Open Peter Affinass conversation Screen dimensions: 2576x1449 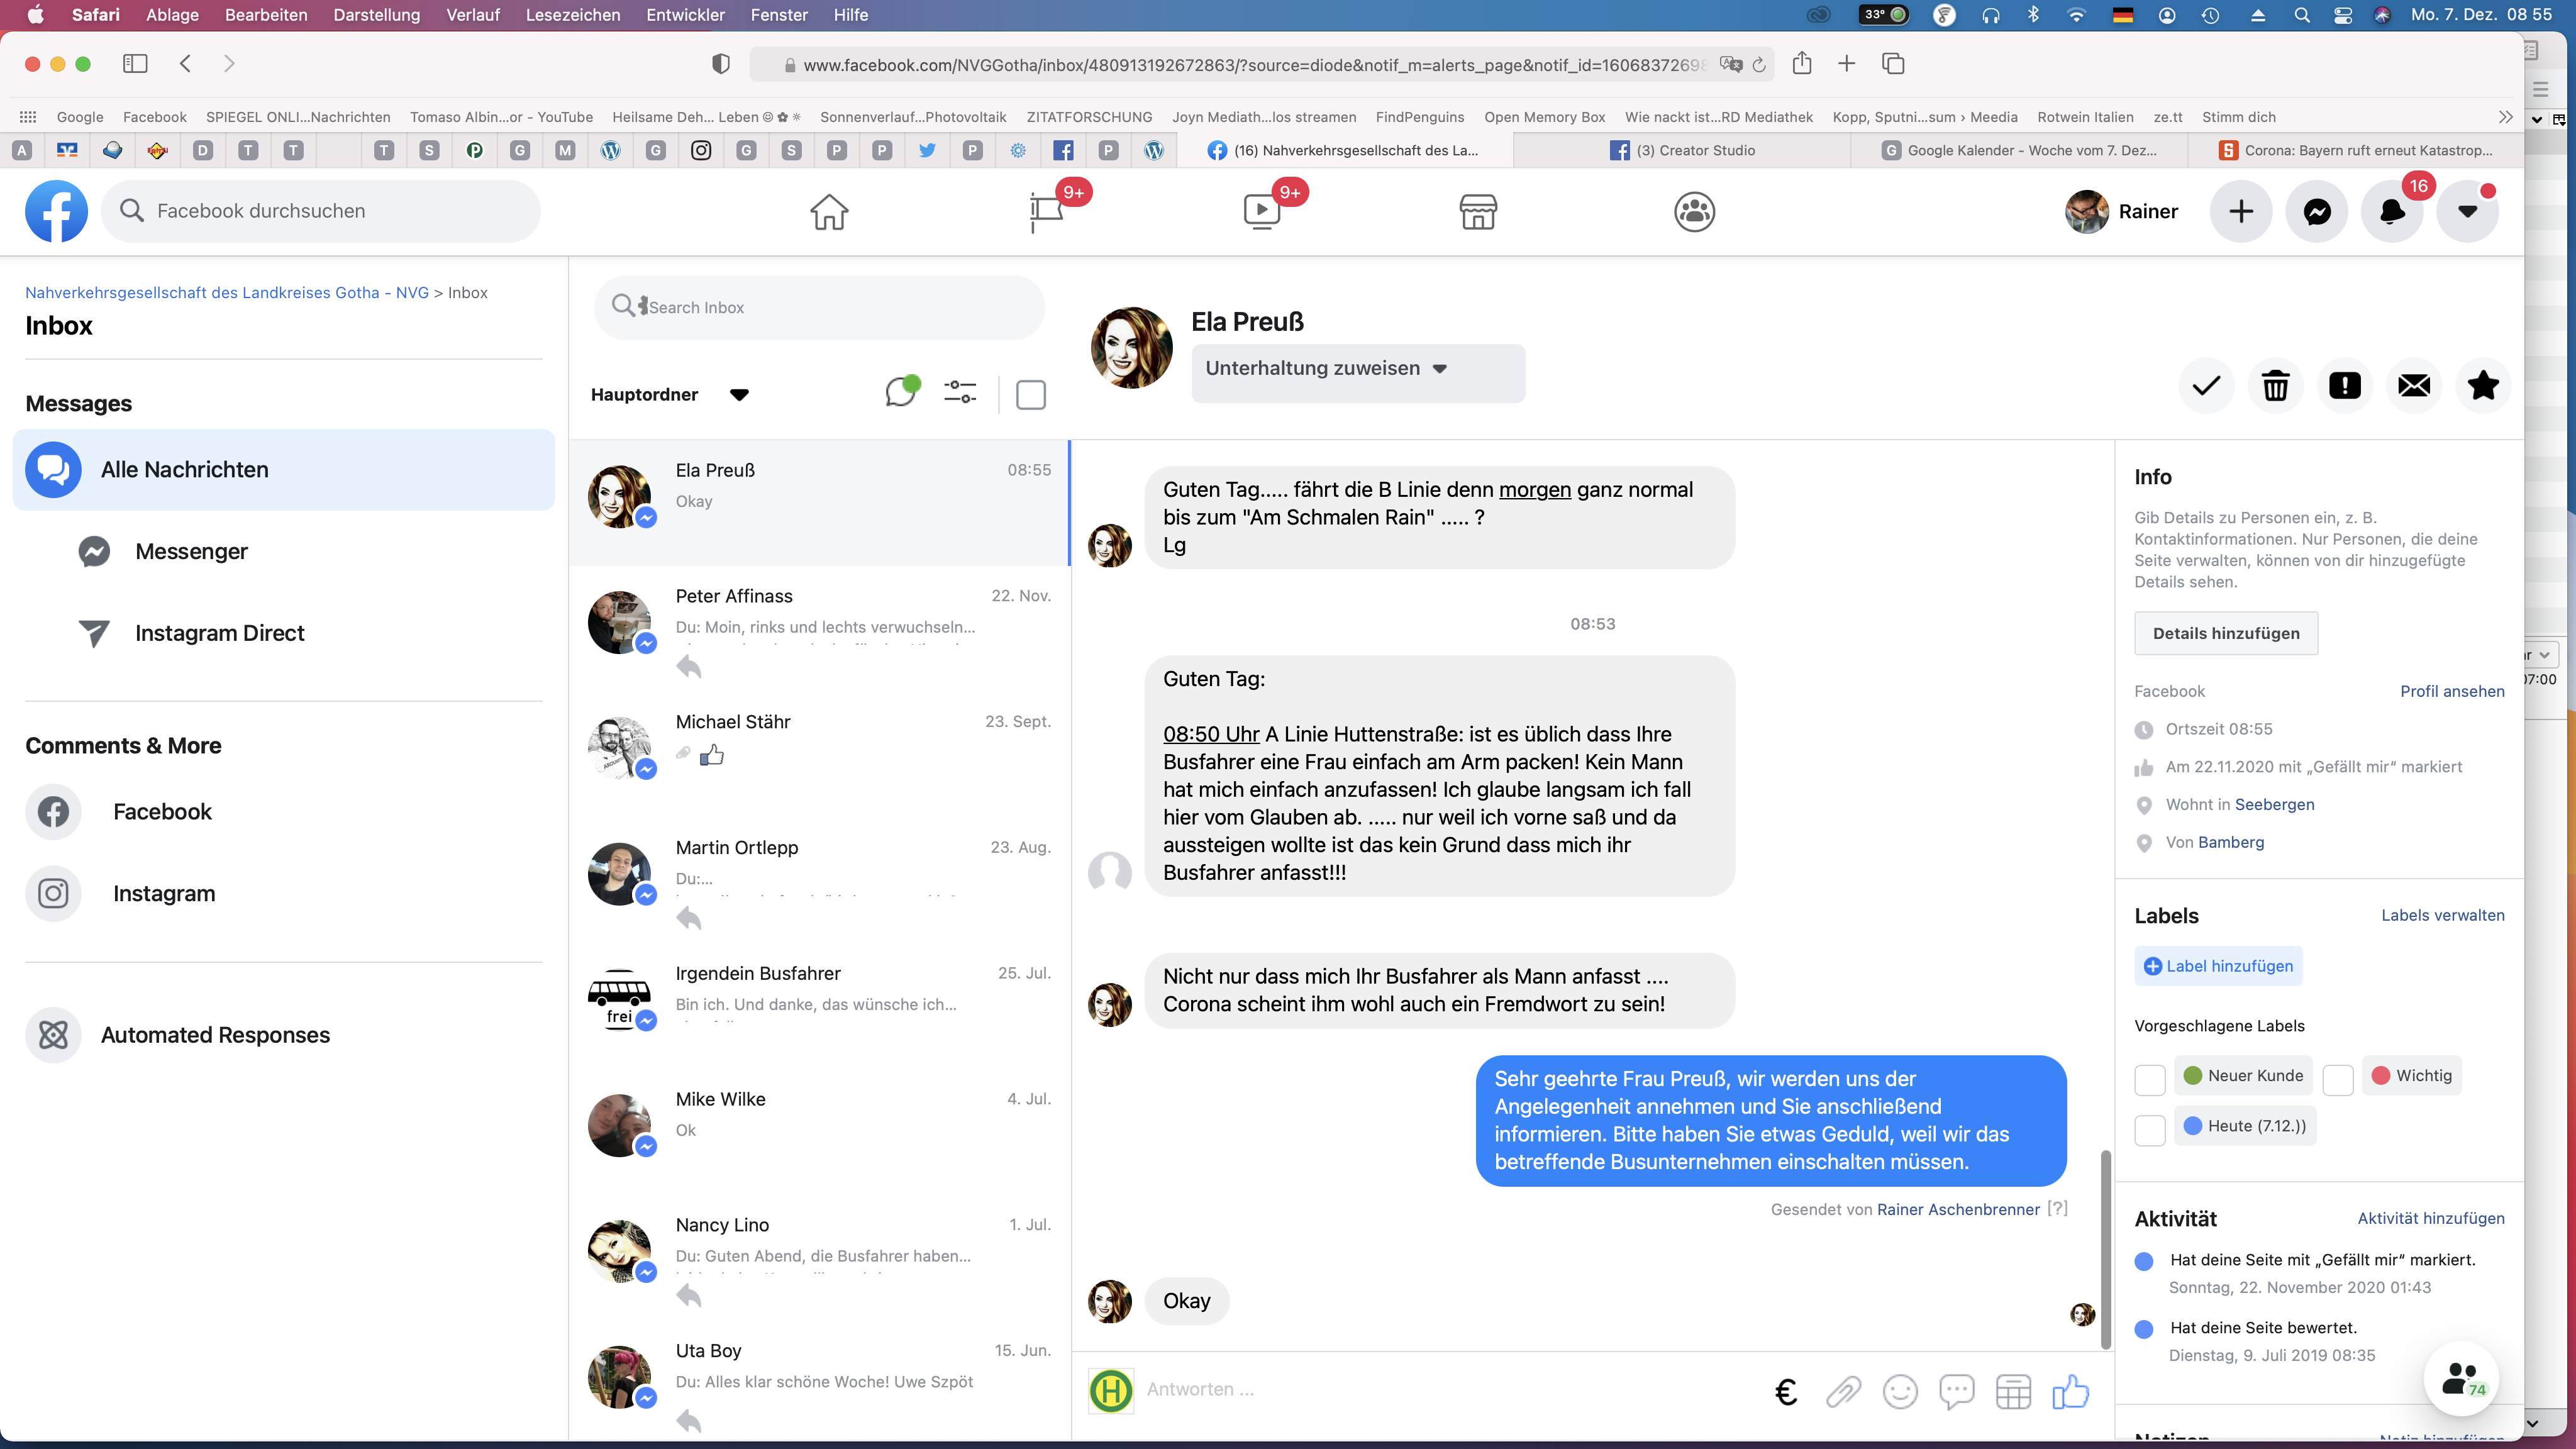819,629
